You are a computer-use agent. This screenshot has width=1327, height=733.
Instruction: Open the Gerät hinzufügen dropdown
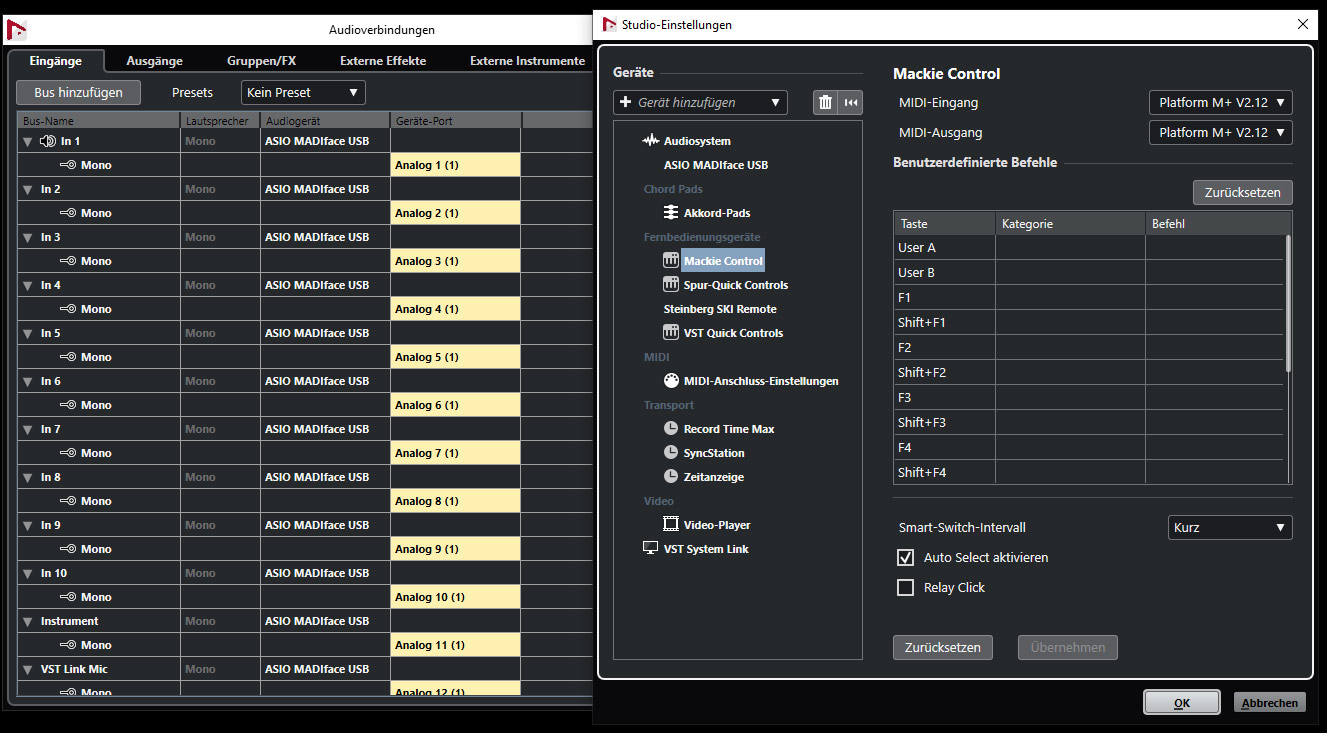tap(700, 102)
